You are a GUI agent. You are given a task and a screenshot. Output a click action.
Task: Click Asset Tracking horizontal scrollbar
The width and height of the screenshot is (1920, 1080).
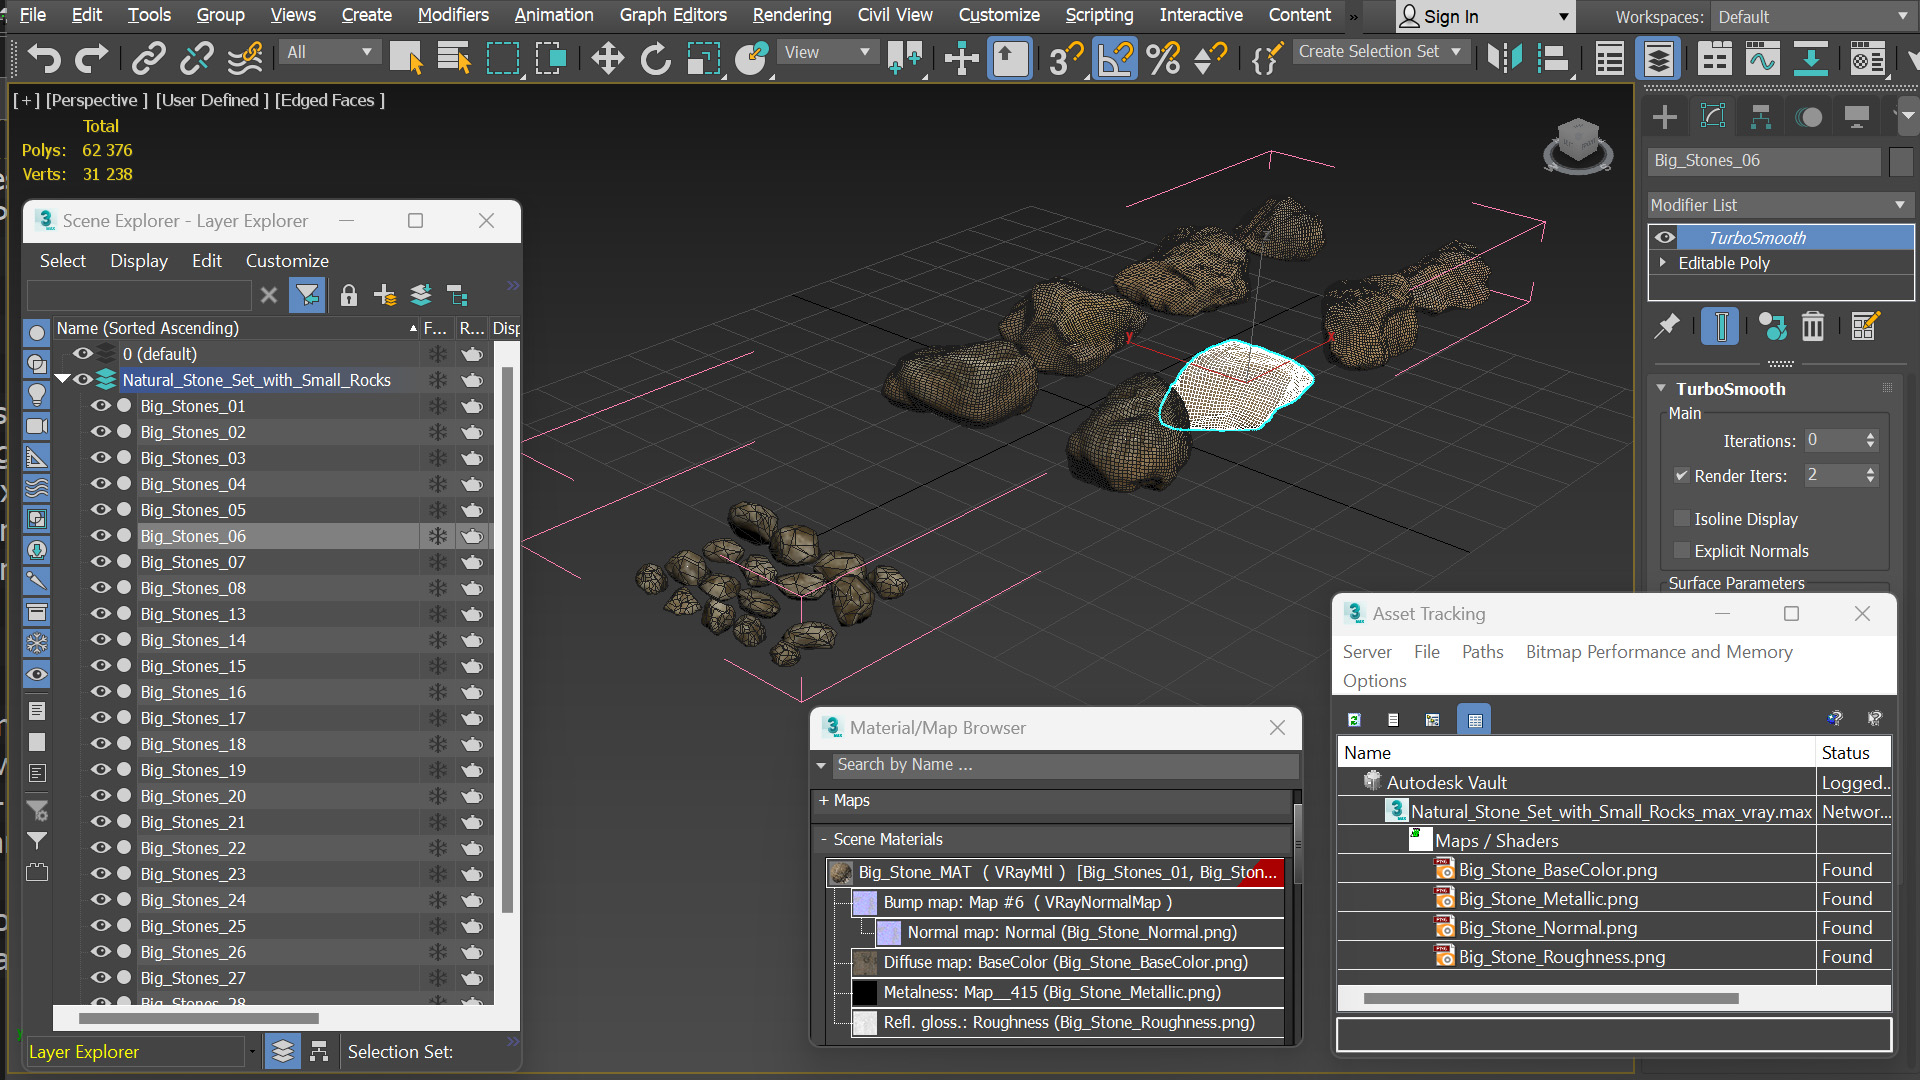tap(1550, 999)
